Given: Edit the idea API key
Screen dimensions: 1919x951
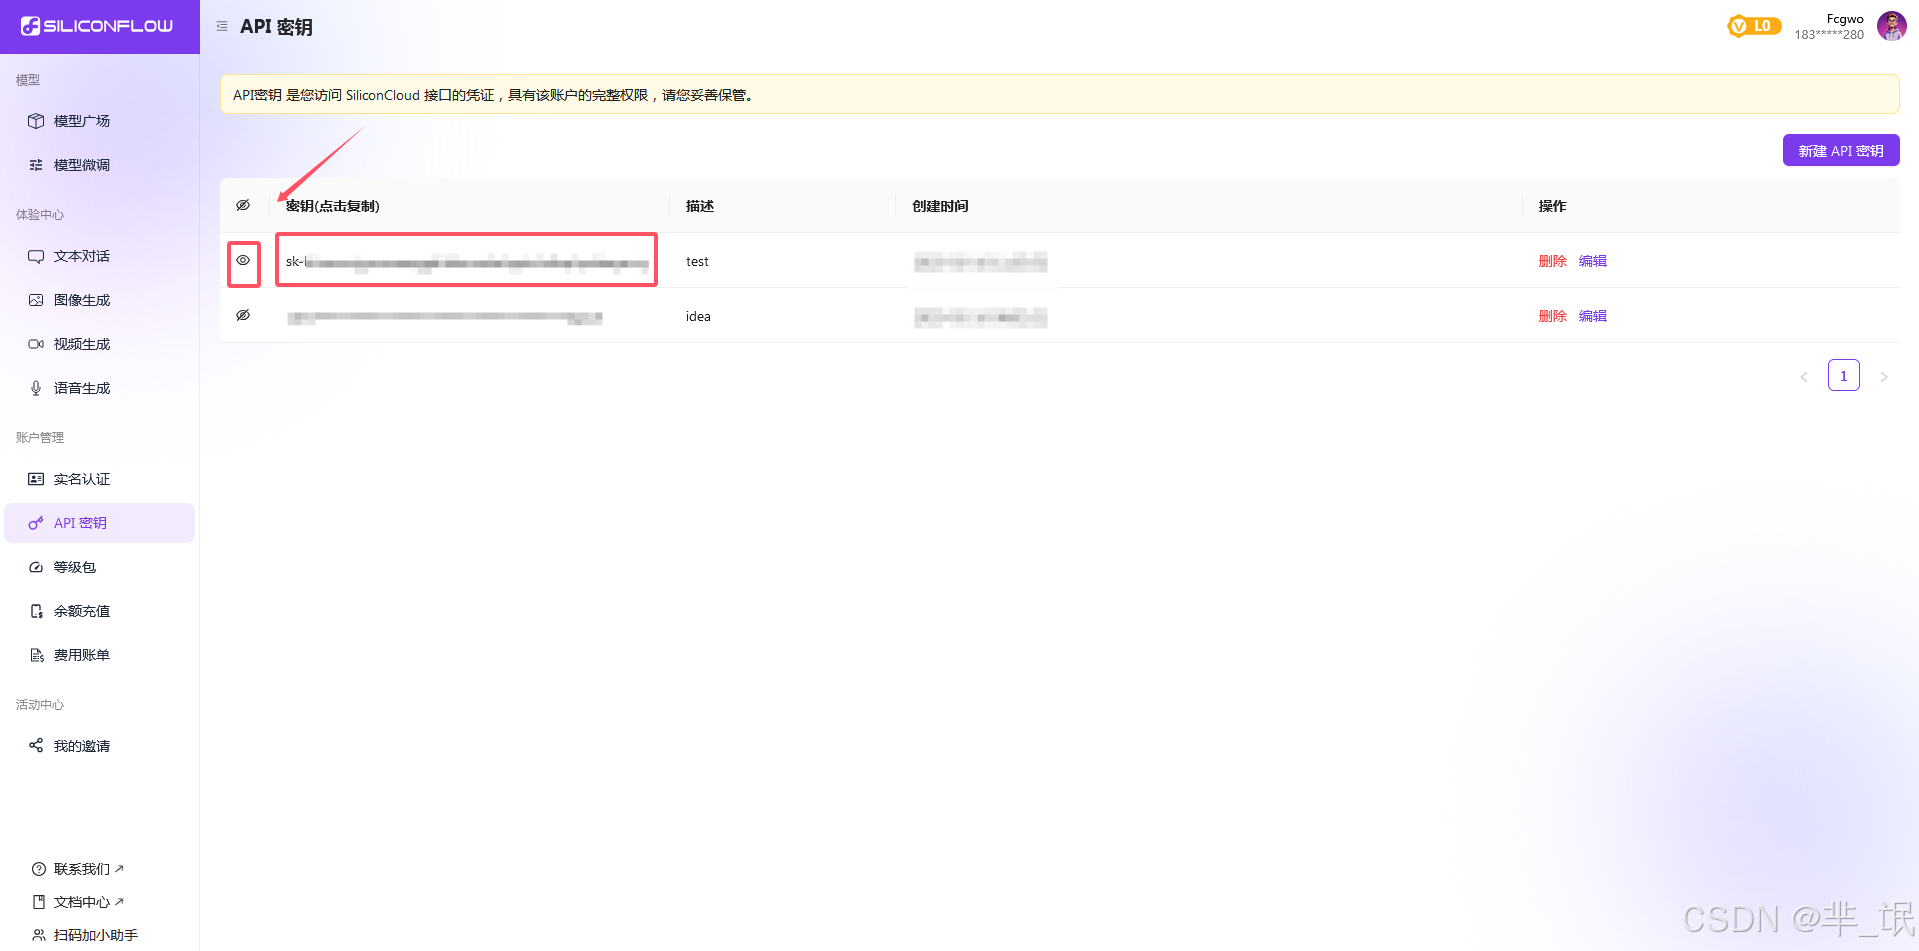Looking at the screenshot, I should [x=1592, y=316].
